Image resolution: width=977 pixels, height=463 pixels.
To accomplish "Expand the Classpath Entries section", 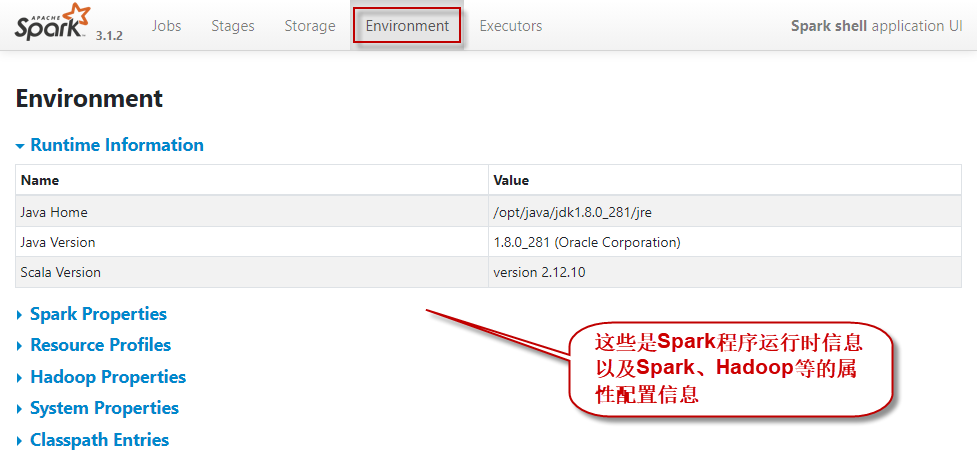I will pos(99,440).
